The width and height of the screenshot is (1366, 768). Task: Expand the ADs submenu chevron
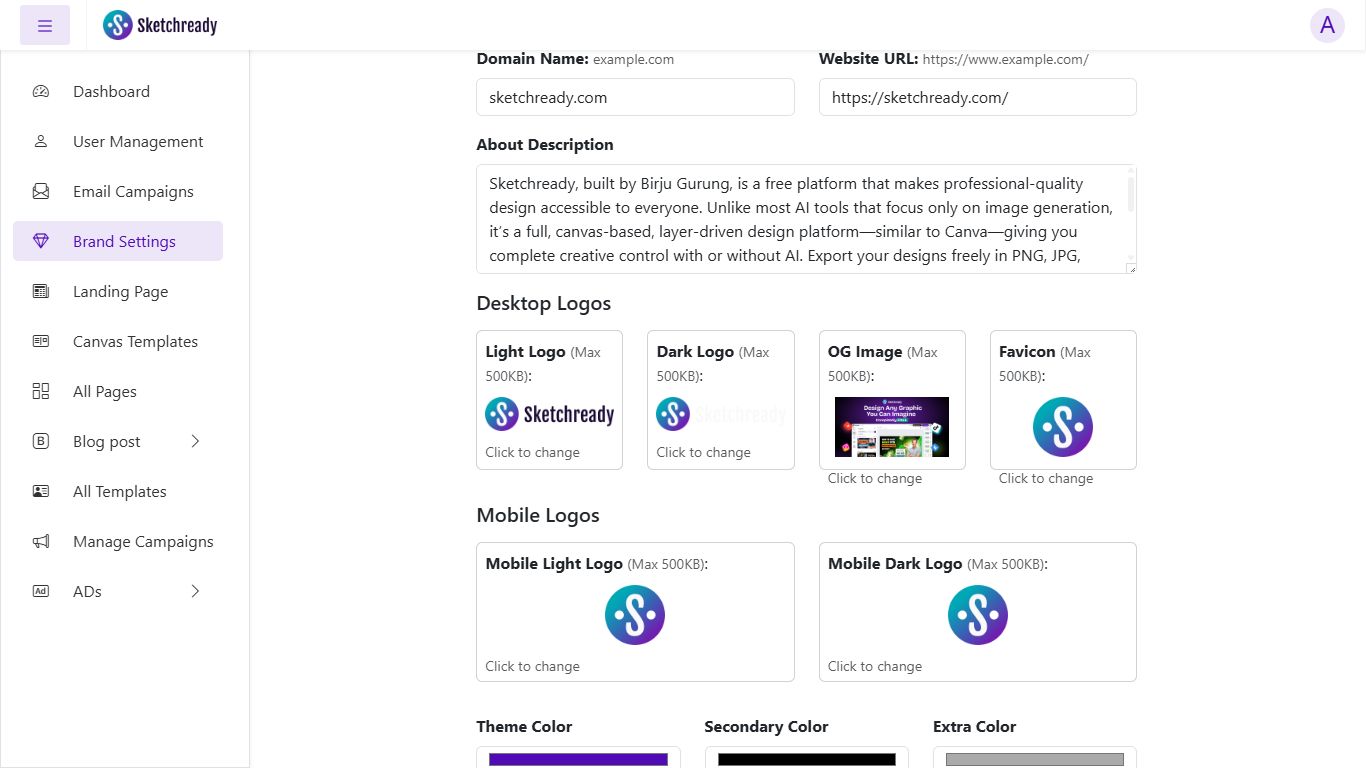click(x=195, y=591)
